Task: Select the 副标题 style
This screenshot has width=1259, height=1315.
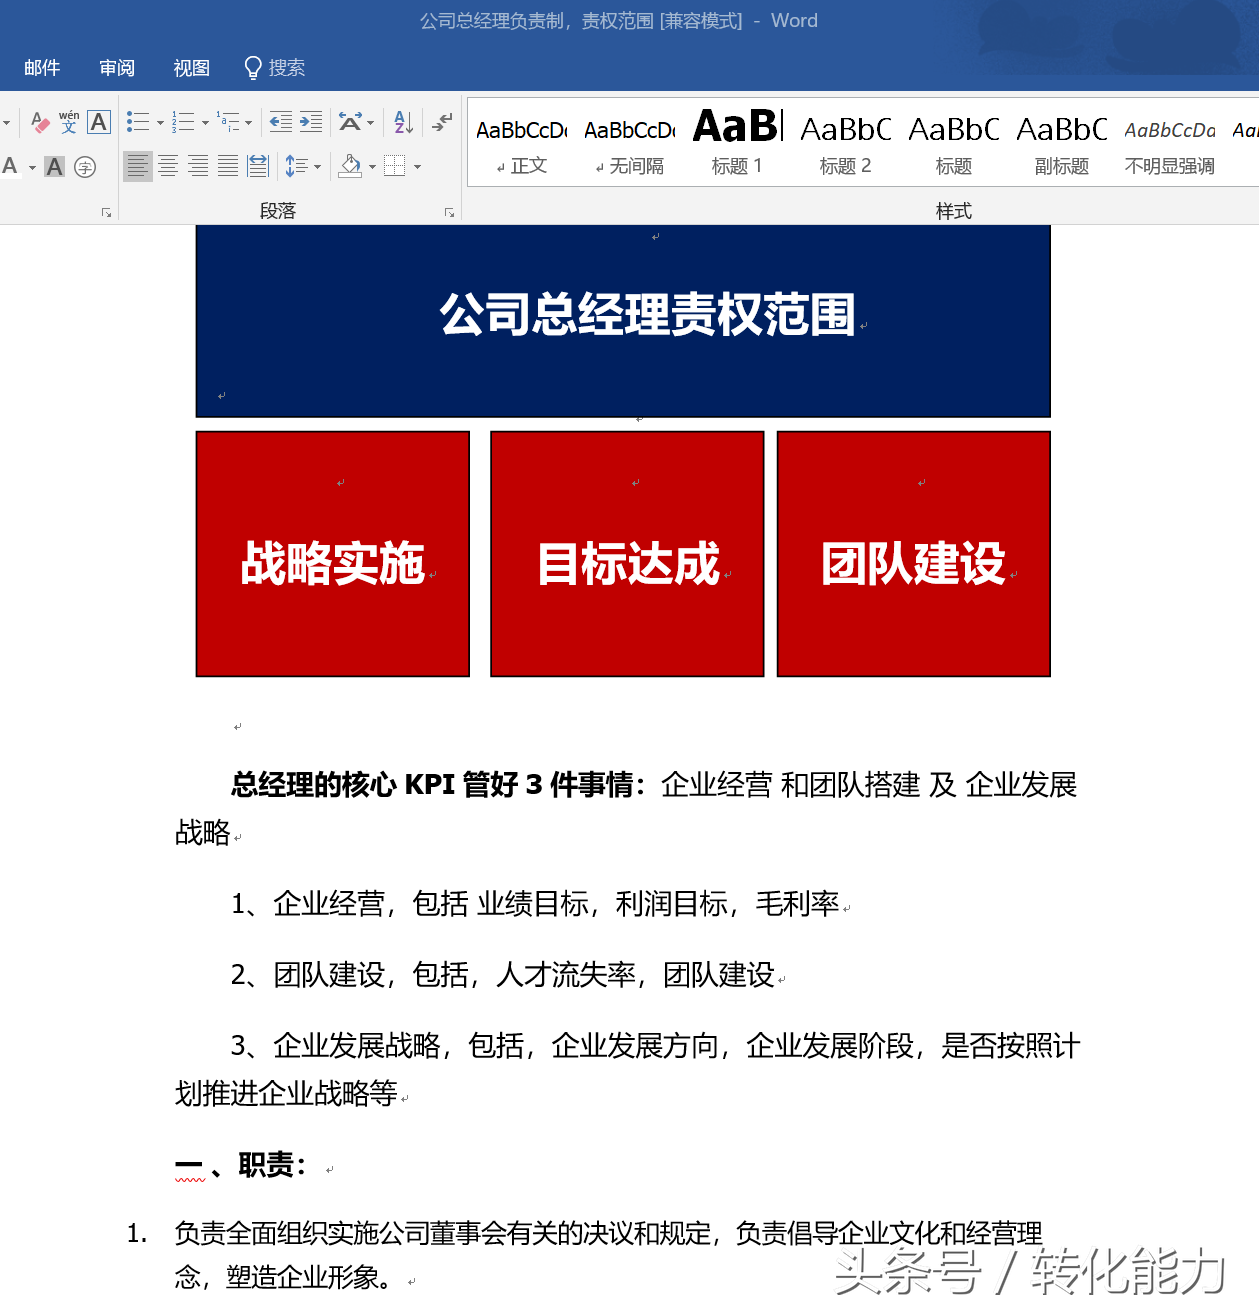Action: 1060,140
